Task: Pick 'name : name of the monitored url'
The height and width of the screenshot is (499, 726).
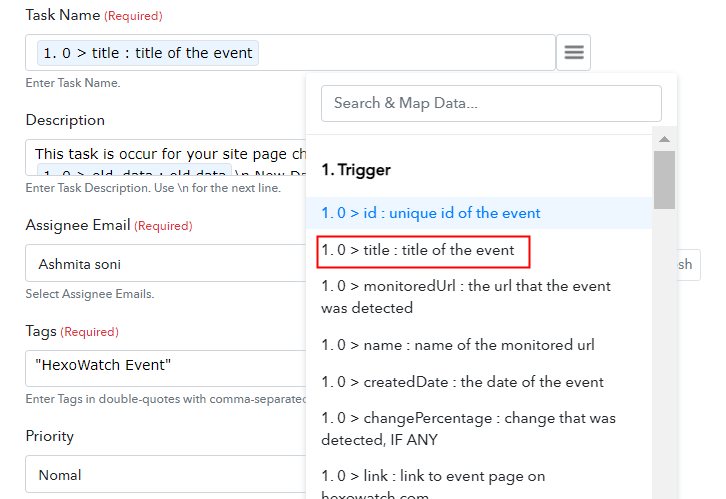Action: pyautogui.click(x=479, y=345)
